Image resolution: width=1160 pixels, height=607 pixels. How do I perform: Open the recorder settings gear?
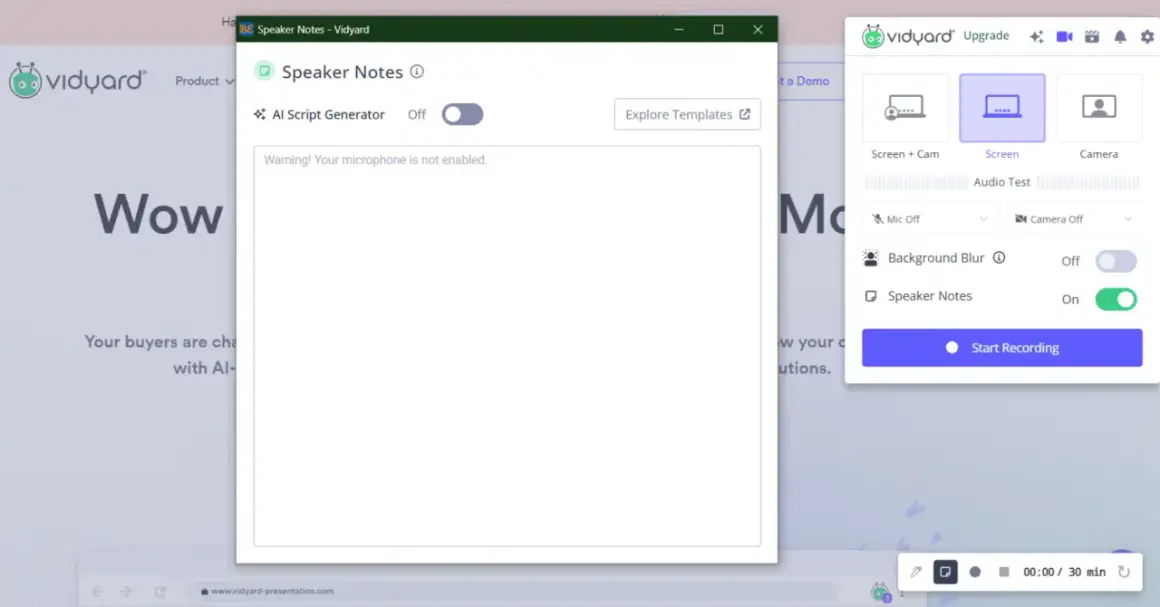click(1147, 36)
